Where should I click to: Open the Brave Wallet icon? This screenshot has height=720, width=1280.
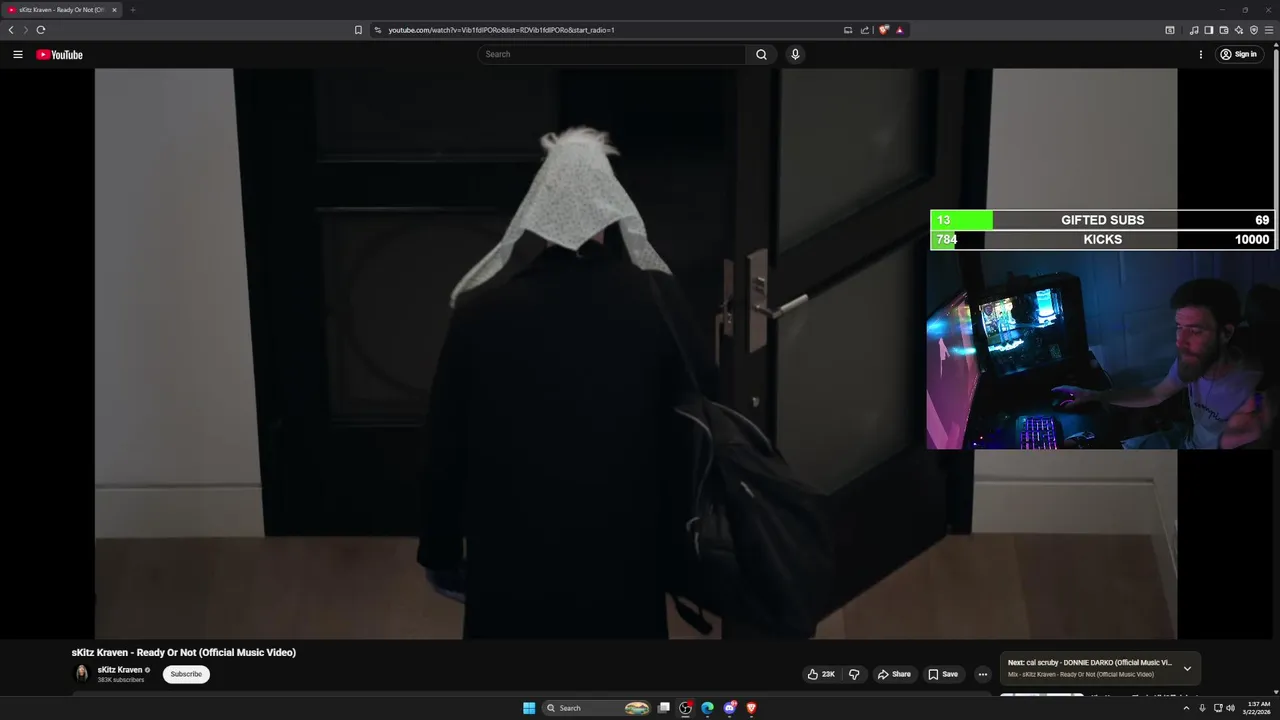pyautogui.click(x=1224, y=30)
